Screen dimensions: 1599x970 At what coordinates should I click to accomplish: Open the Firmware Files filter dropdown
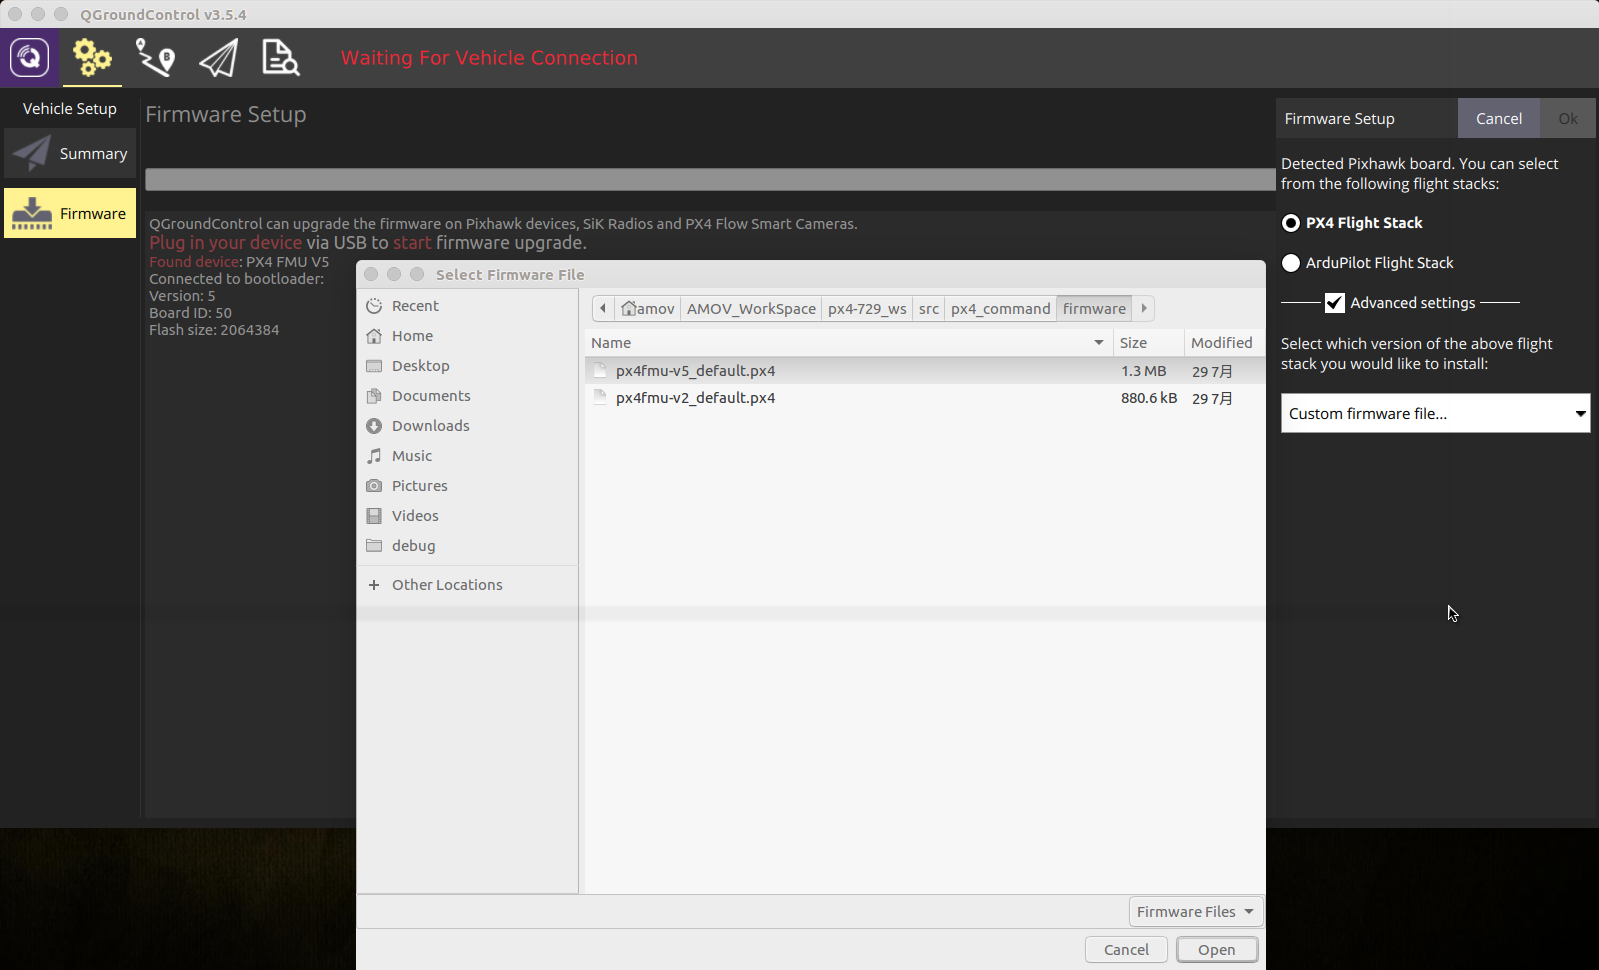pyautogui.click(x=1196, y=912)
